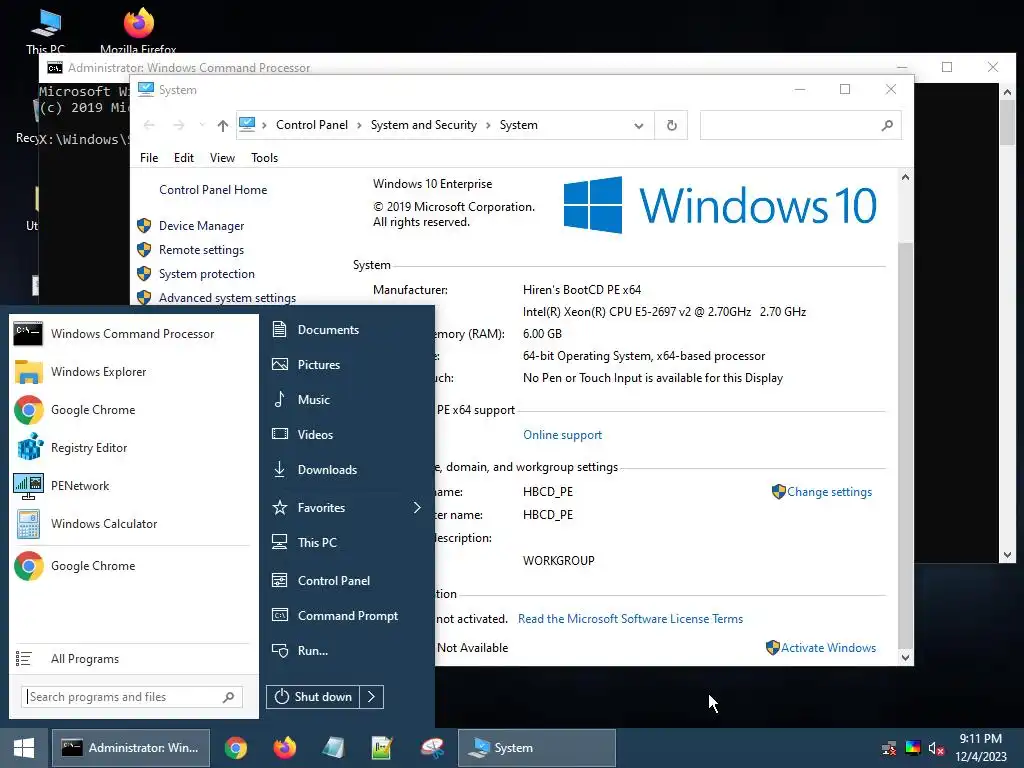Expand chevron after Control Panel breadcrumb

click(359, 125)
